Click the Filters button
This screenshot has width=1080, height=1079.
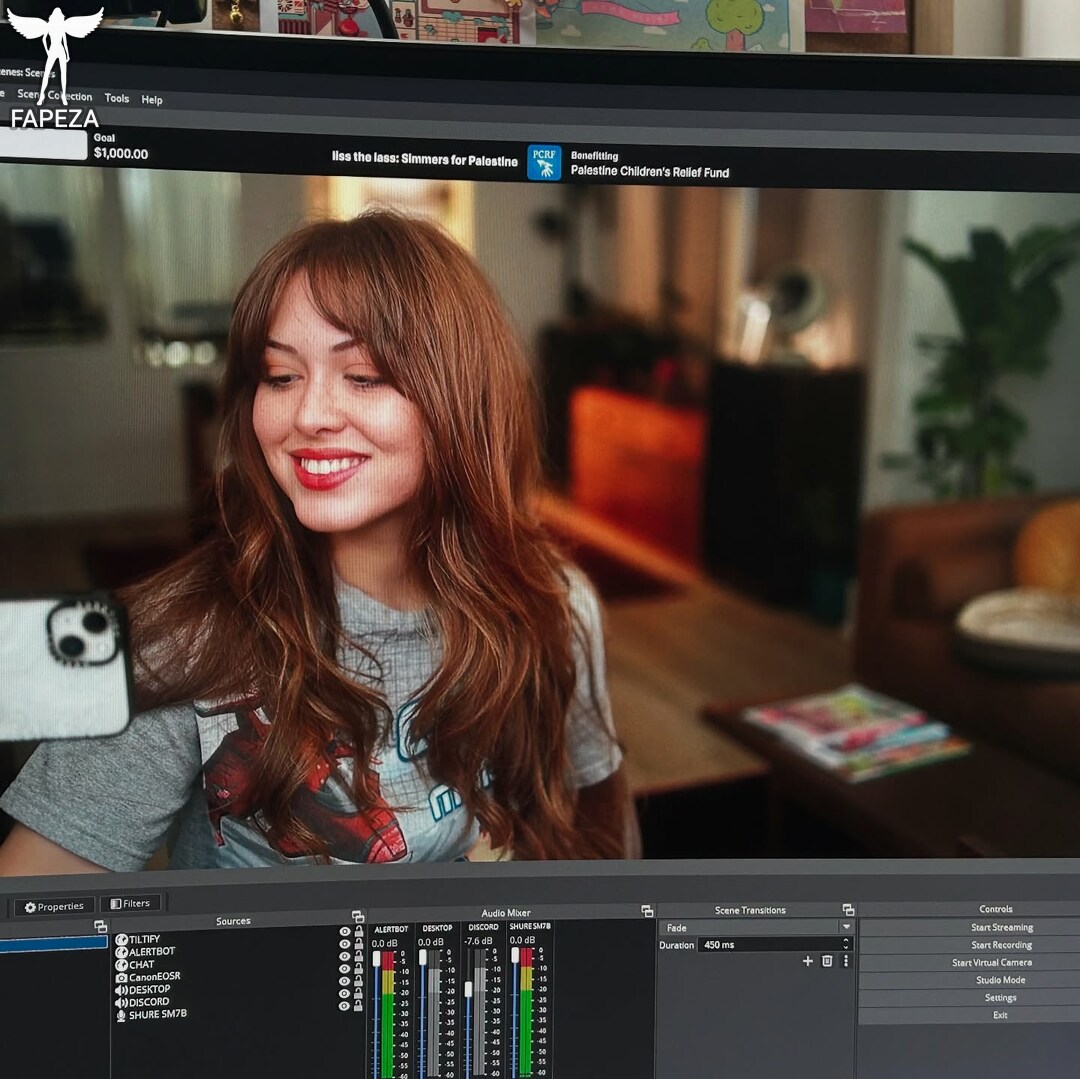[131, 903]
